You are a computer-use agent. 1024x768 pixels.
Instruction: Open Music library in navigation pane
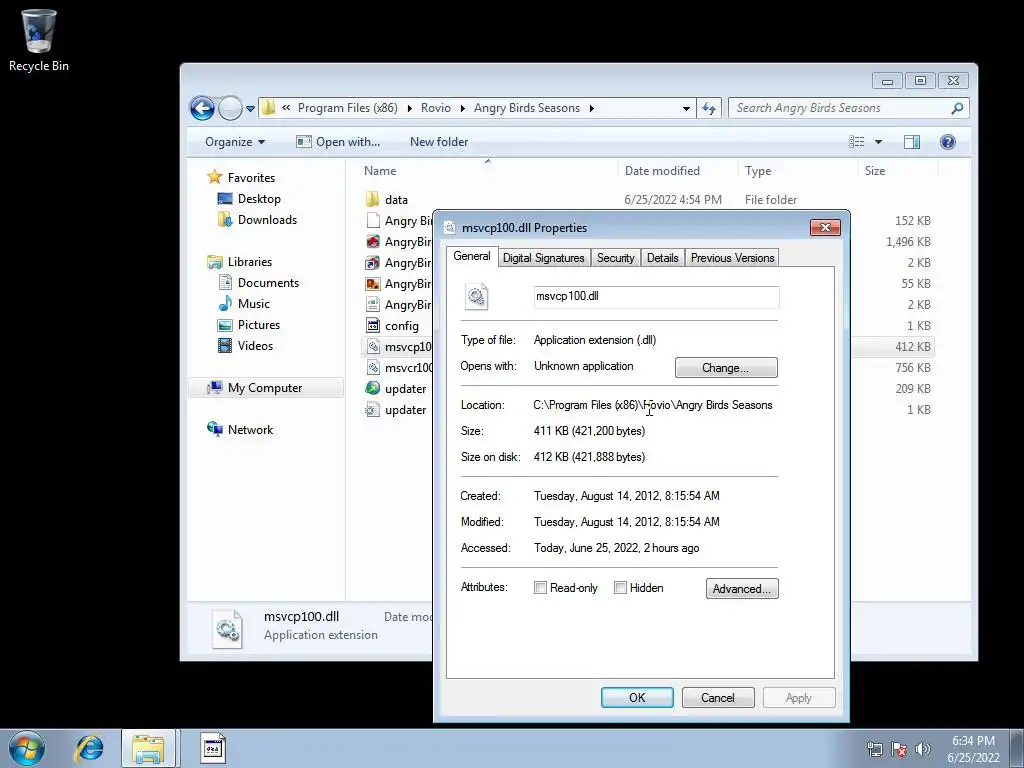pyautogui.click(x=244, y=304)
